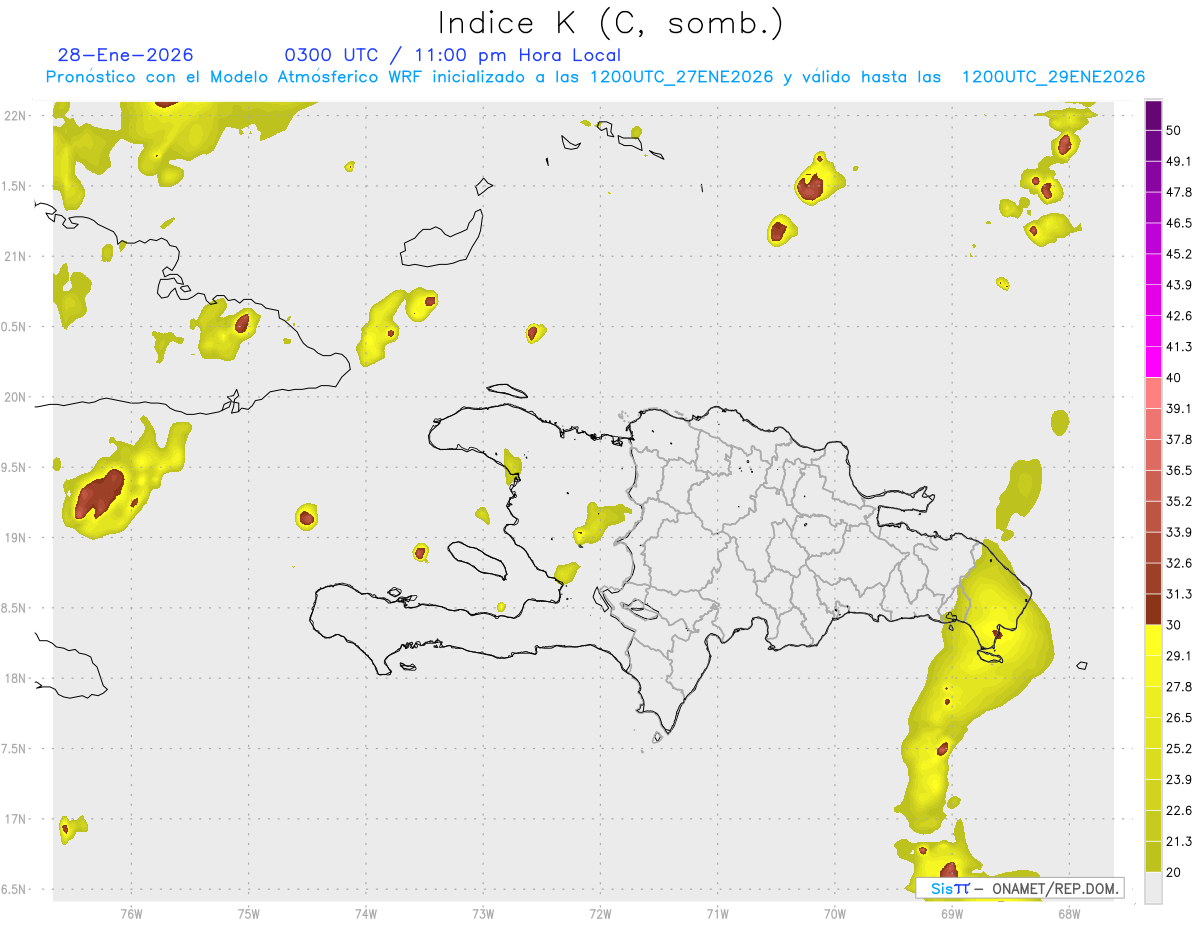Pick the bright yellow swatch between 30 and 29.1
The width and height of the screenshot is (1200, 927).
pyautogui.click(x=1153, y=640)
